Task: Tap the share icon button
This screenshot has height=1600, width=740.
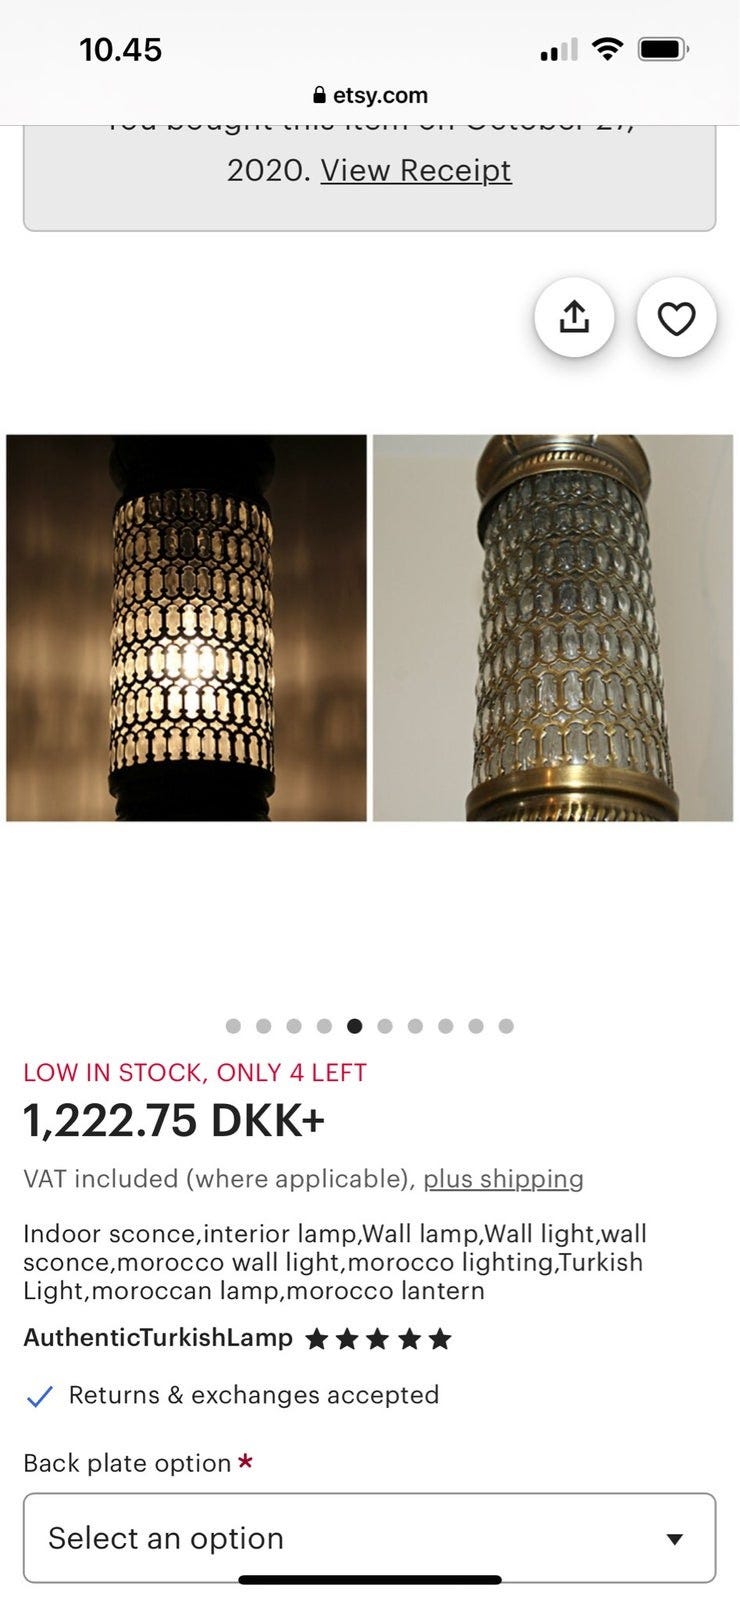Action: tap(574, 318)
